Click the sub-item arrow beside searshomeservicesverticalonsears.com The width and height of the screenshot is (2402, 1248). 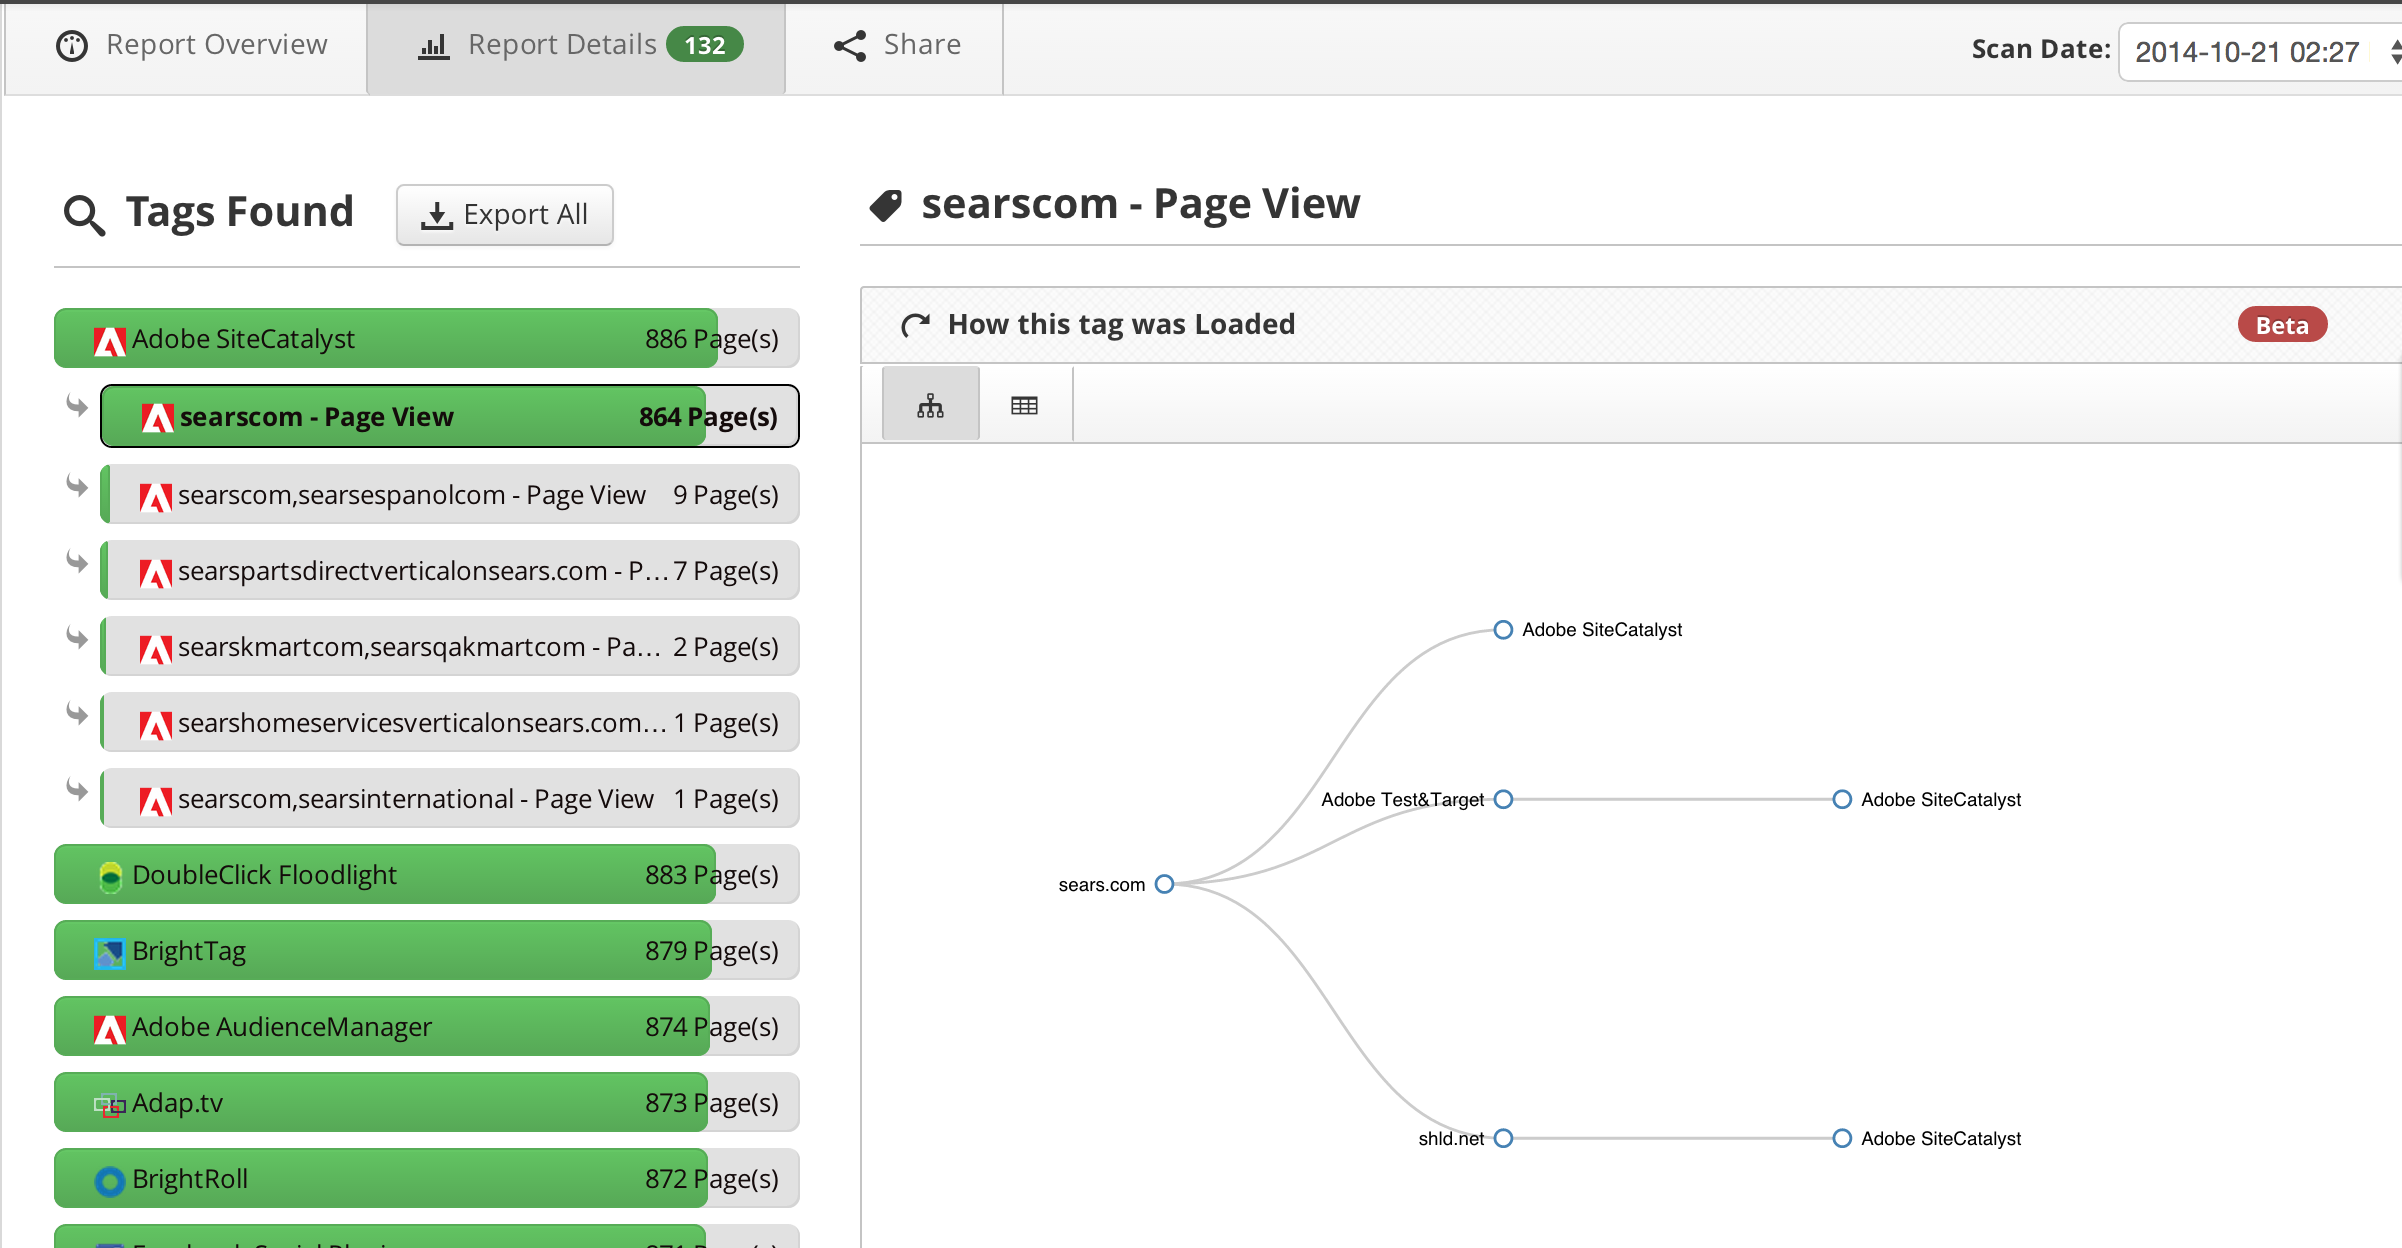click(x=77, y=714)
